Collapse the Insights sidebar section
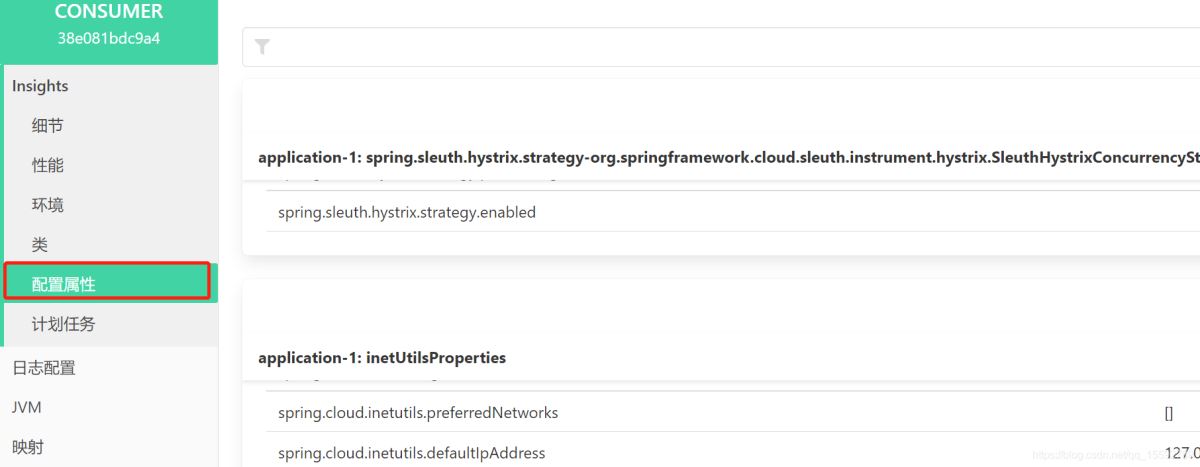This screenshot has height=467, width=1200. [40, 86]
